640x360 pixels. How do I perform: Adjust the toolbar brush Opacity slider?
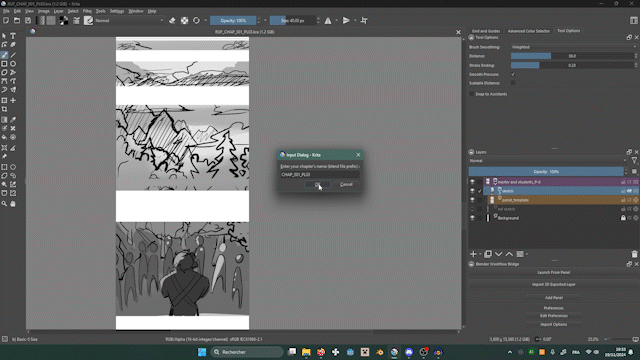pyautogui.click(x=233, y=20)
